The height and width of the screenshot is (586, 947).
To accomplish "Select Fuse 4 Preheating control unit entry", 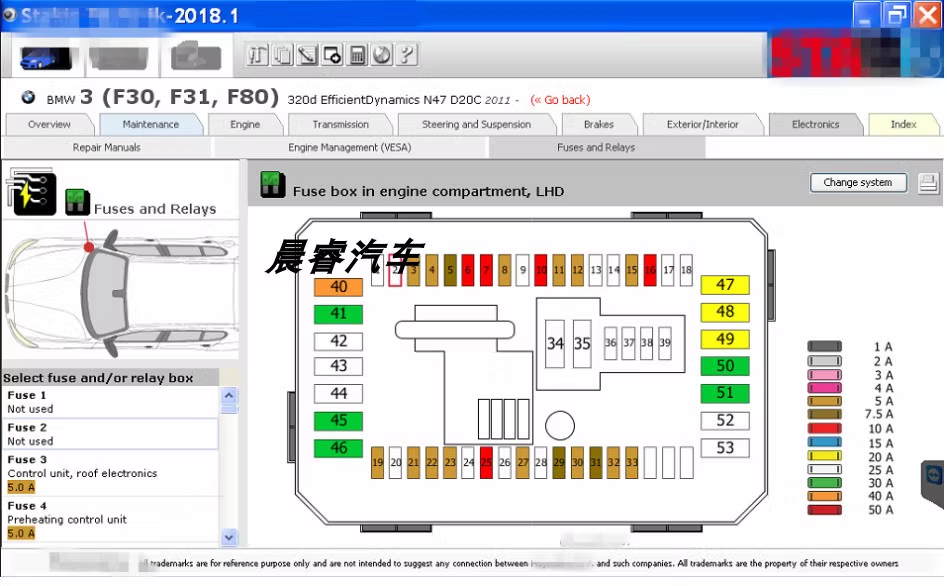I will (x=111, y=519).
